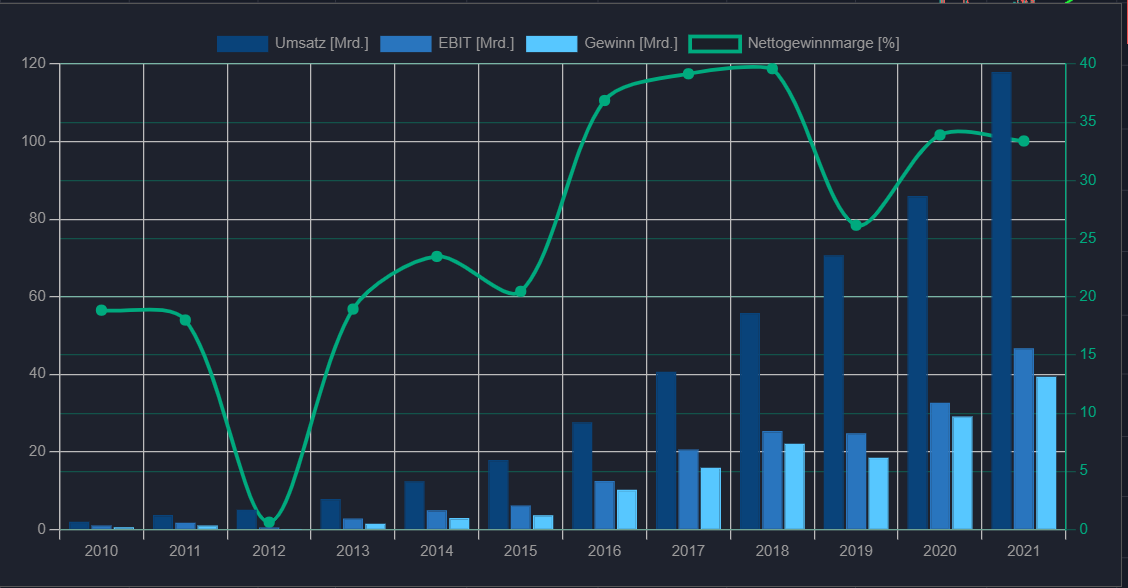This screenshot has width=1128, height=588.
Task: Toggle the Nettogewinnmarge [%] legend box
Action: pyautogui.click(x=715, y=44)
